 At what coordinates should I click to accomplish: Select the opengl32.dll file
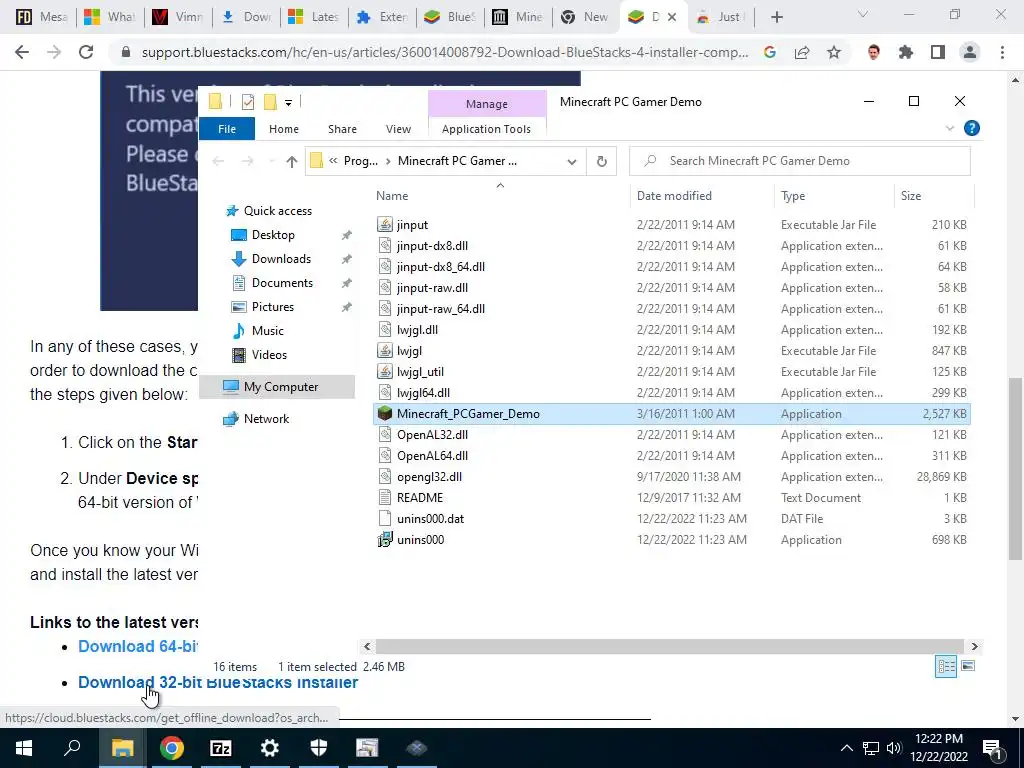tap(429, 477)
